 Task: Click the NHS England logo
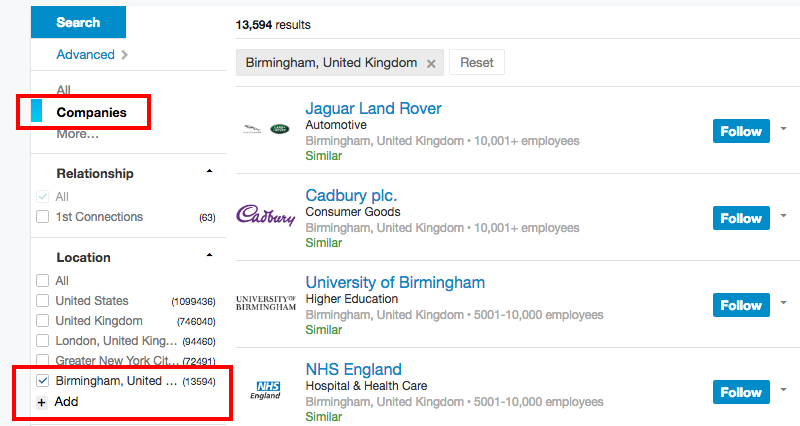(x=266, y=389)
